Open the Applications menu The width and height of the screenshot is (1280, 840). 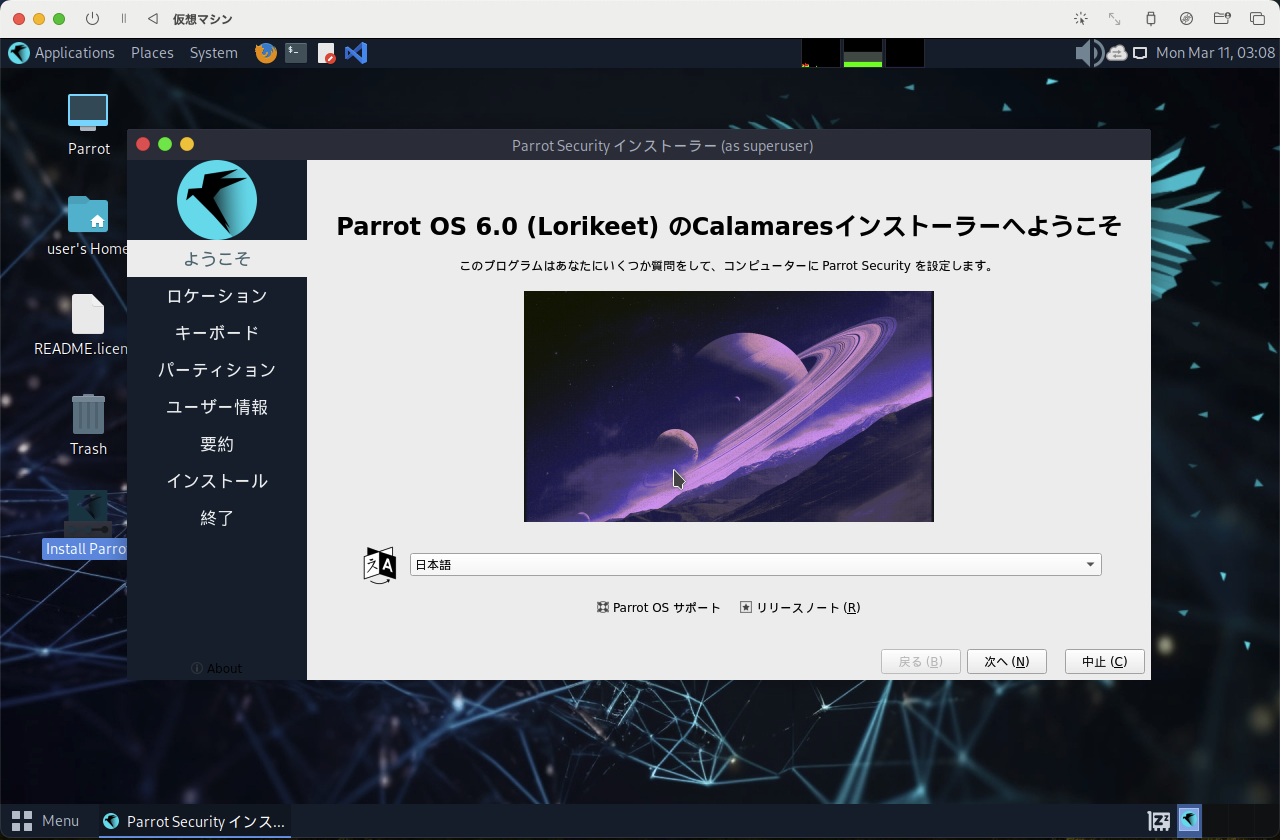[74, 53]
